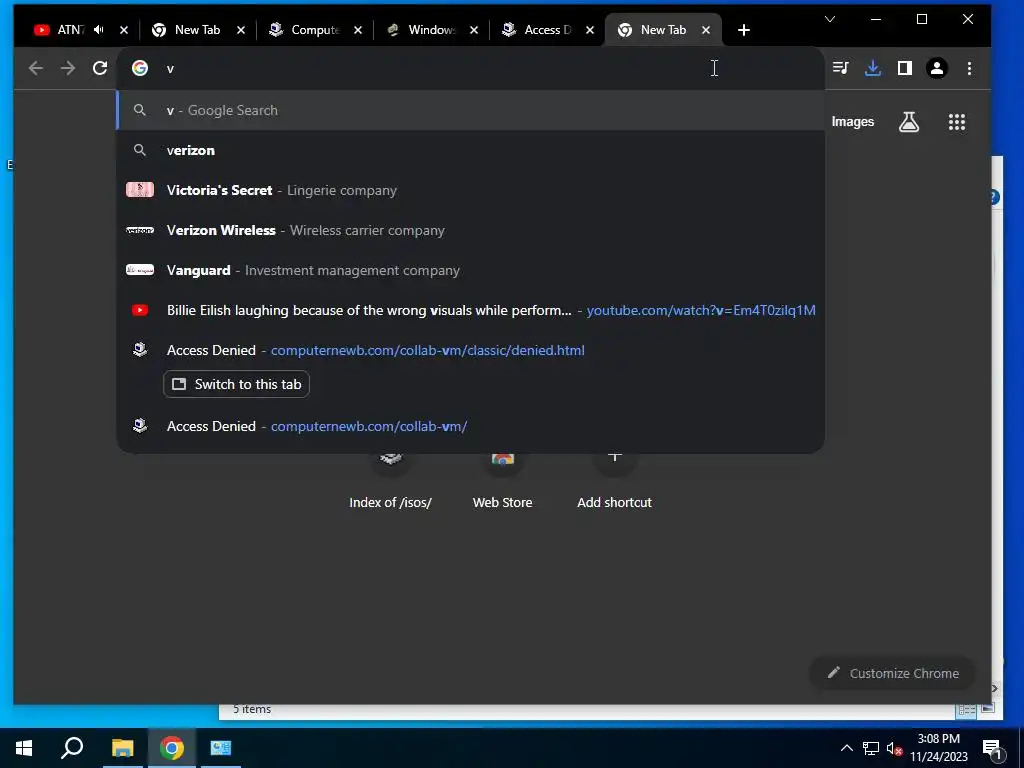Switch Explorer window to large icons view
Screen dimensions: 1024x768
tap(987, 709)
